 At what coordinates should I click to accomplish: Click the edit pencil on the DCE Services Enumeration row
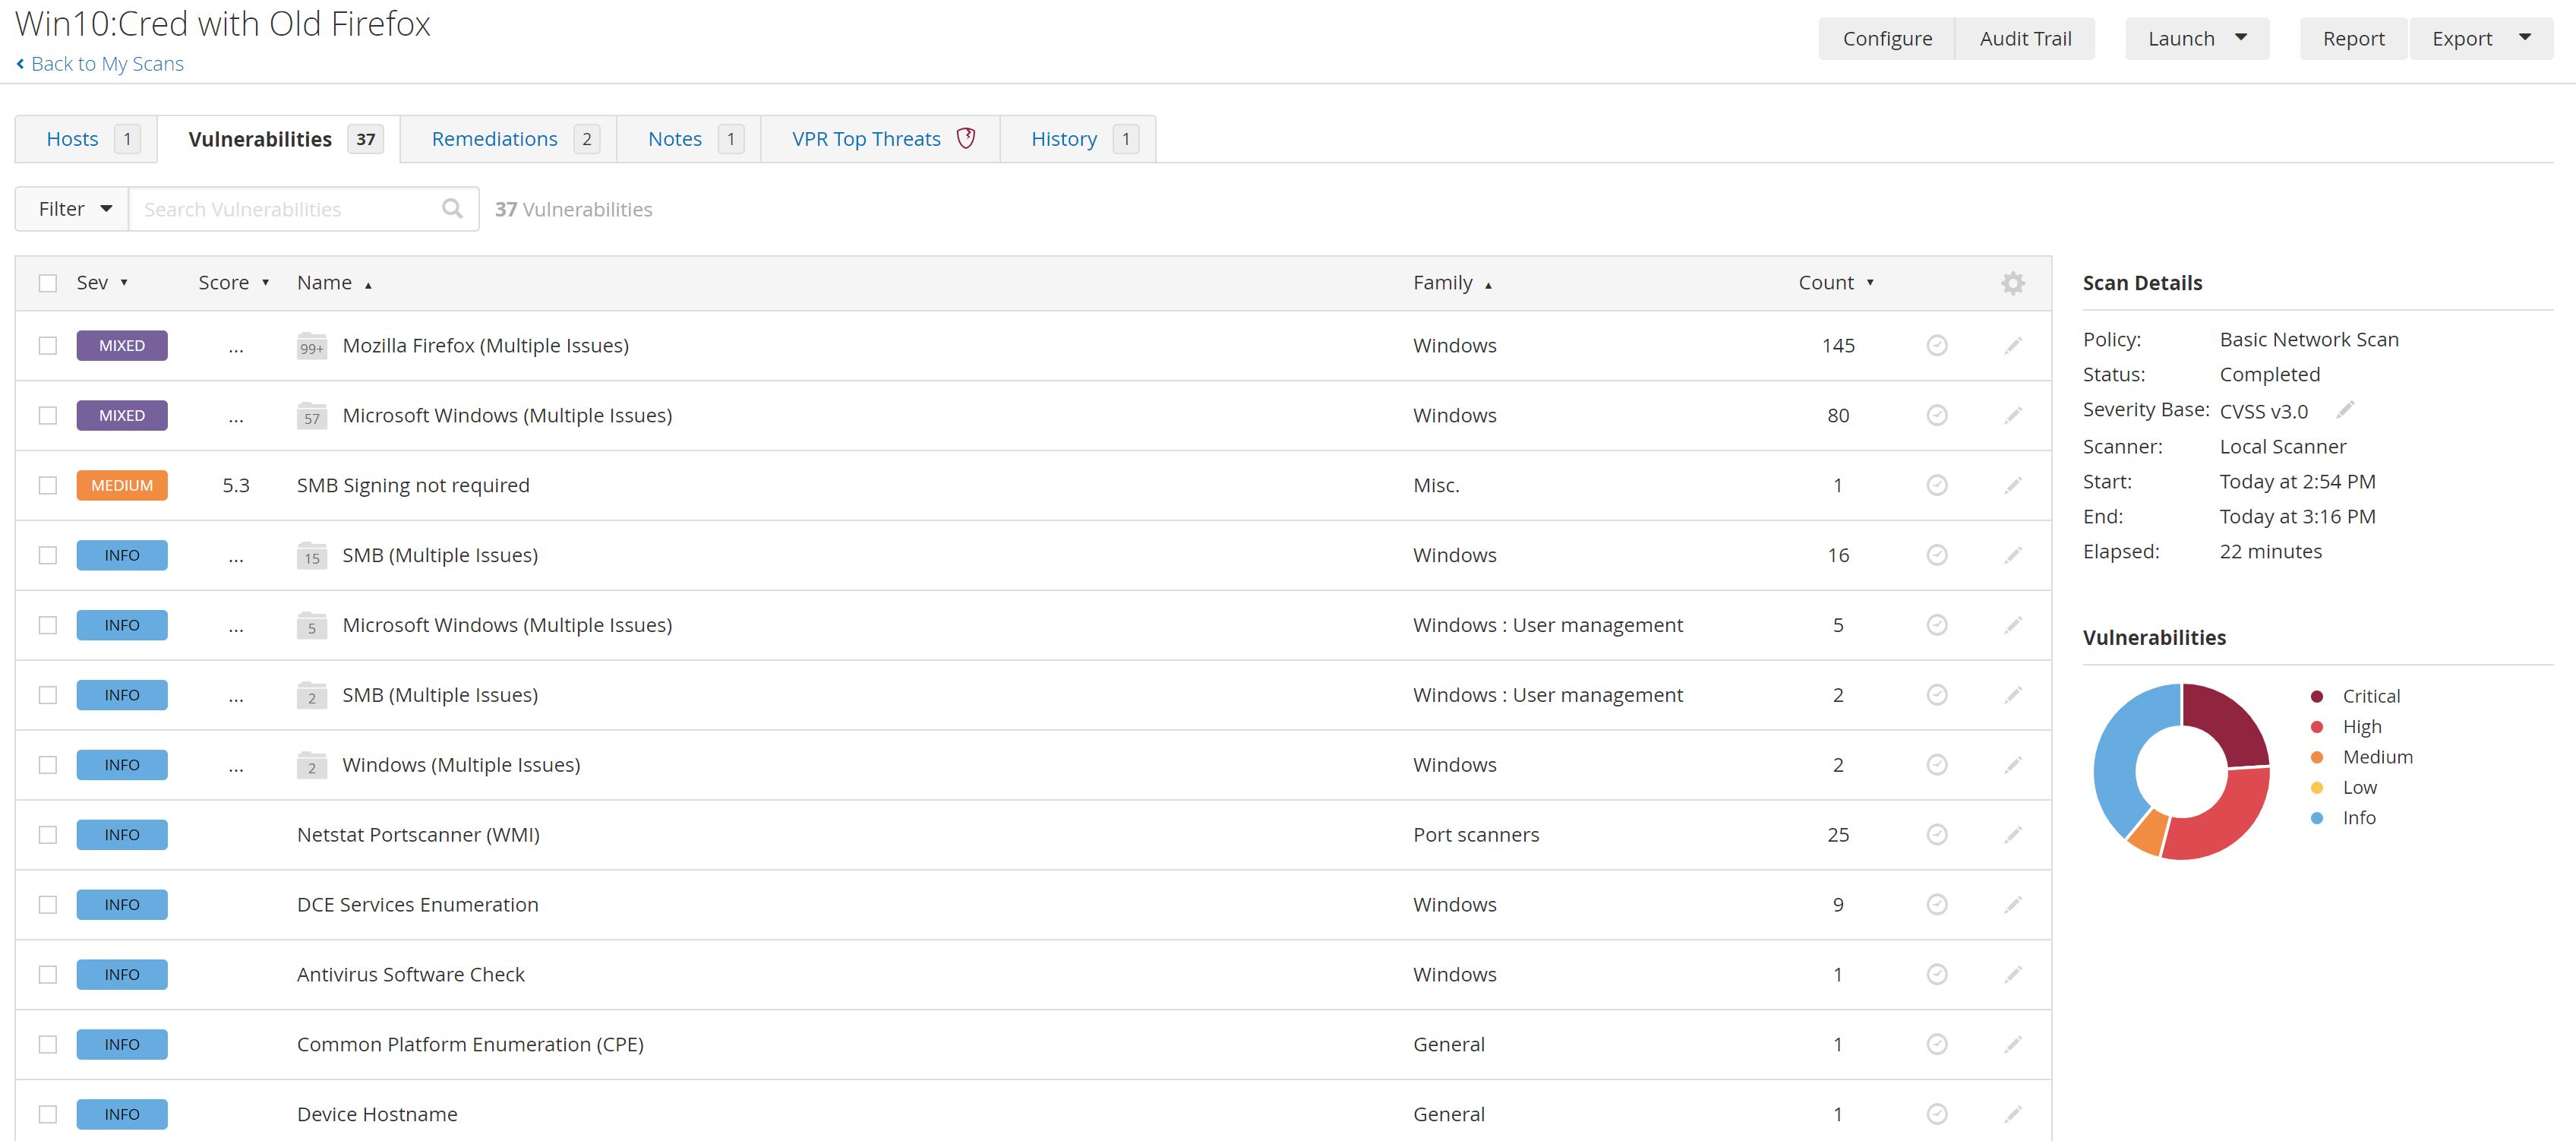(x=2012, y=905)
